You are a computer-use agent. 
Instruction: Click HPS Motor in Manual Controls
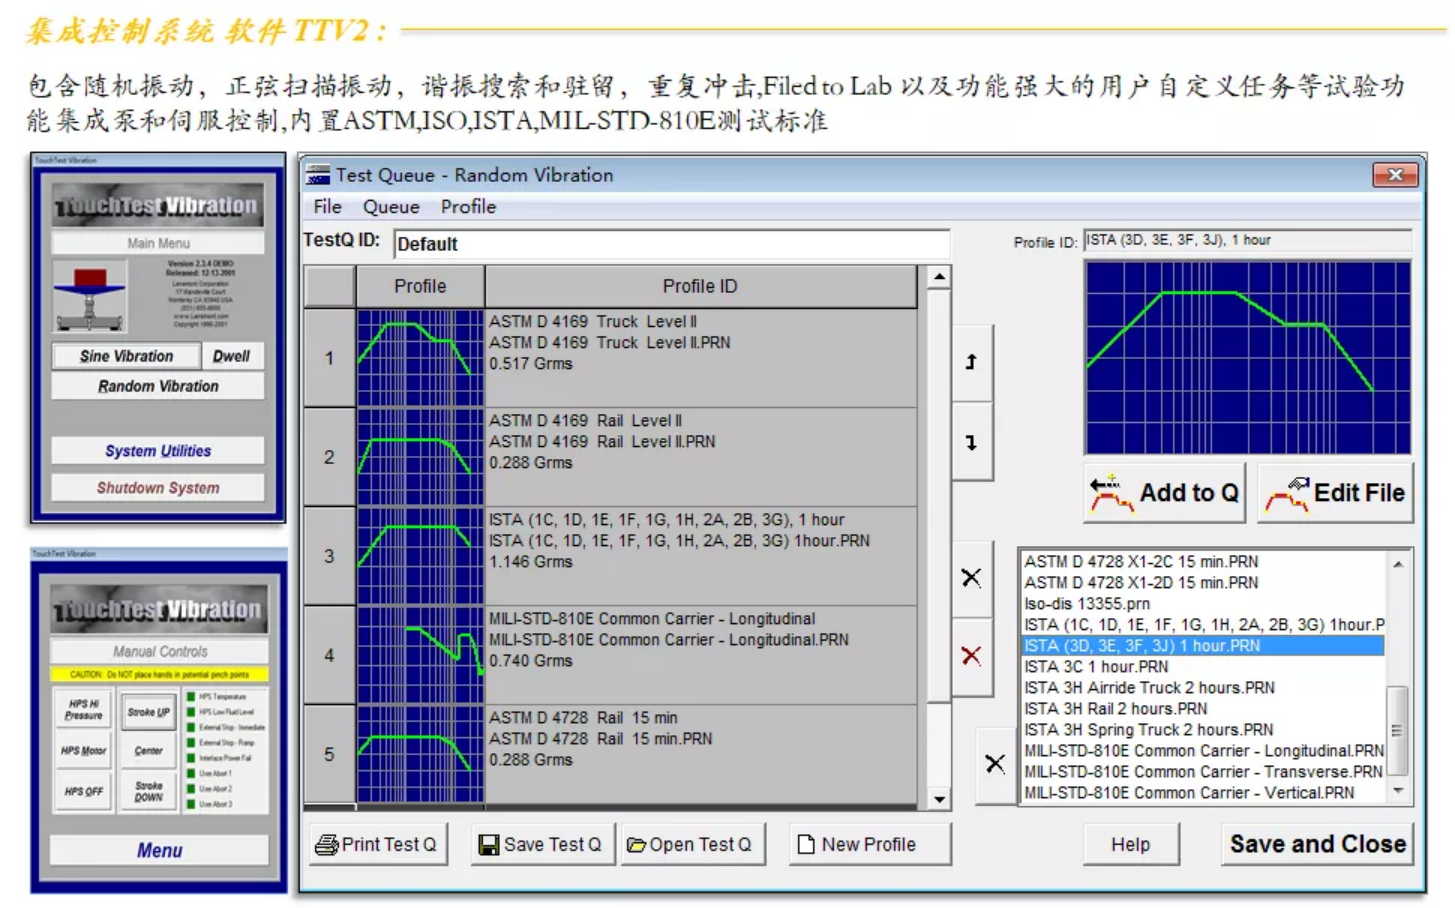click(84, 751)
